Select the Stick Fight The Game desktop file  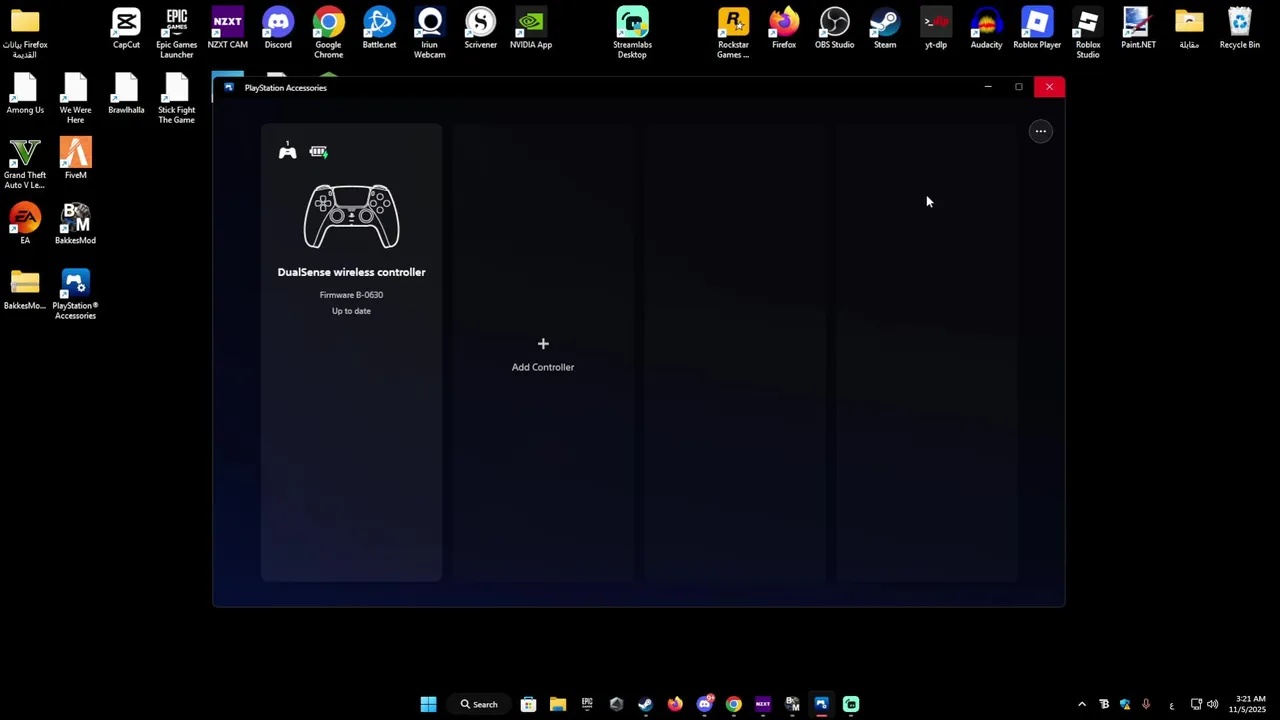pyautogui.click(x=177, y=99)
